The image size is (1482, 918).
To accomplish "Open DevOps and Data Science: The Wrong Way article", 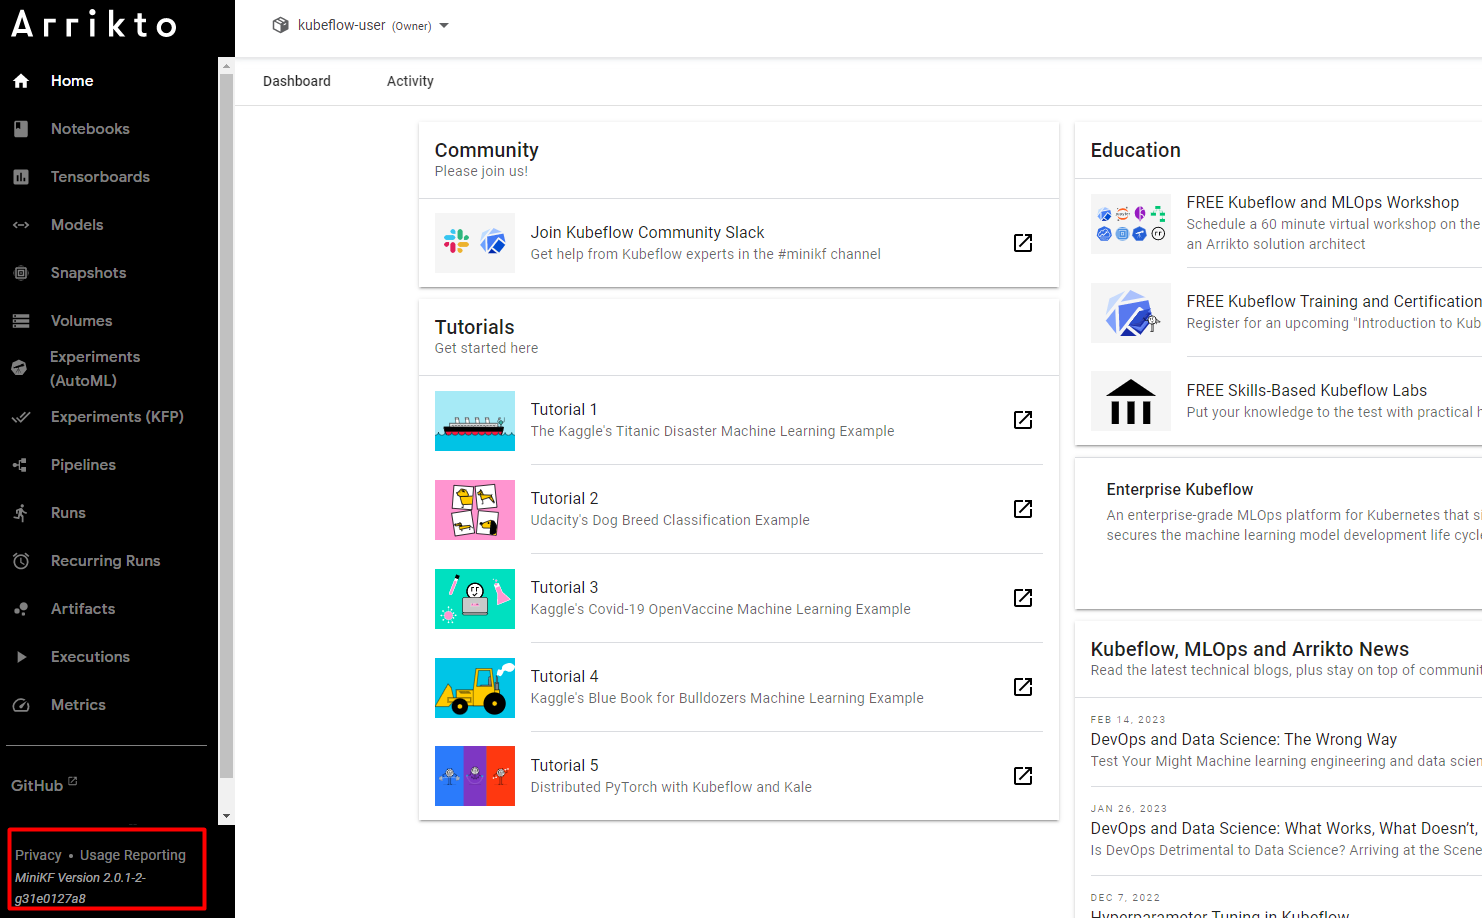I will [x=1243, y=739].
